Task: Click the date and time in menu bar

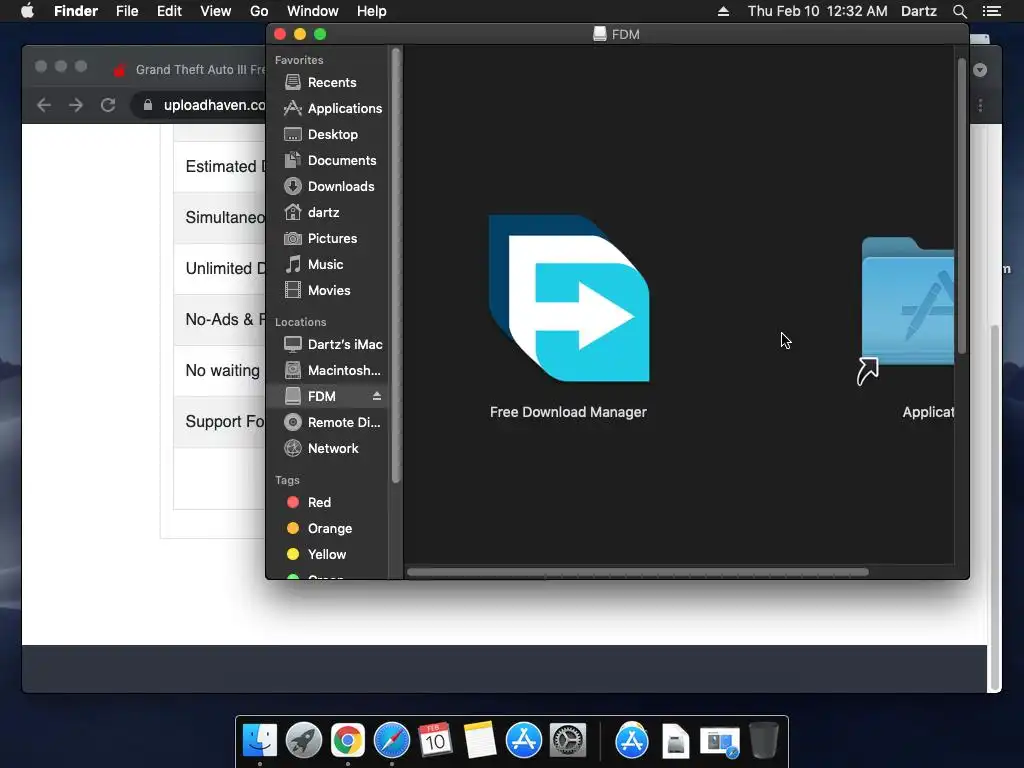Action: tap(817, 11)
